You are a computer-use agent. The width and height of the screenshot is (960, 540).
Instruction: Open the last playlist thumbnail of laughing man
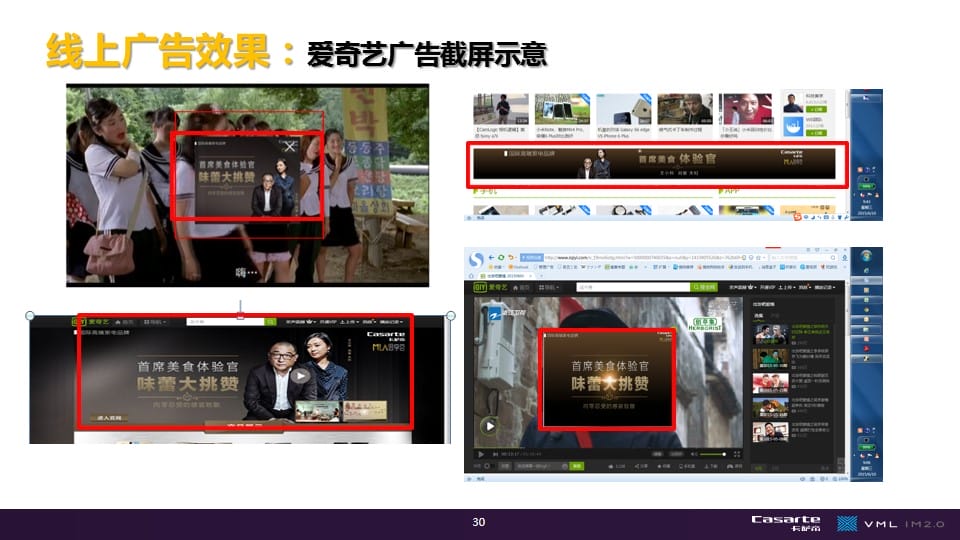(770, 433)
